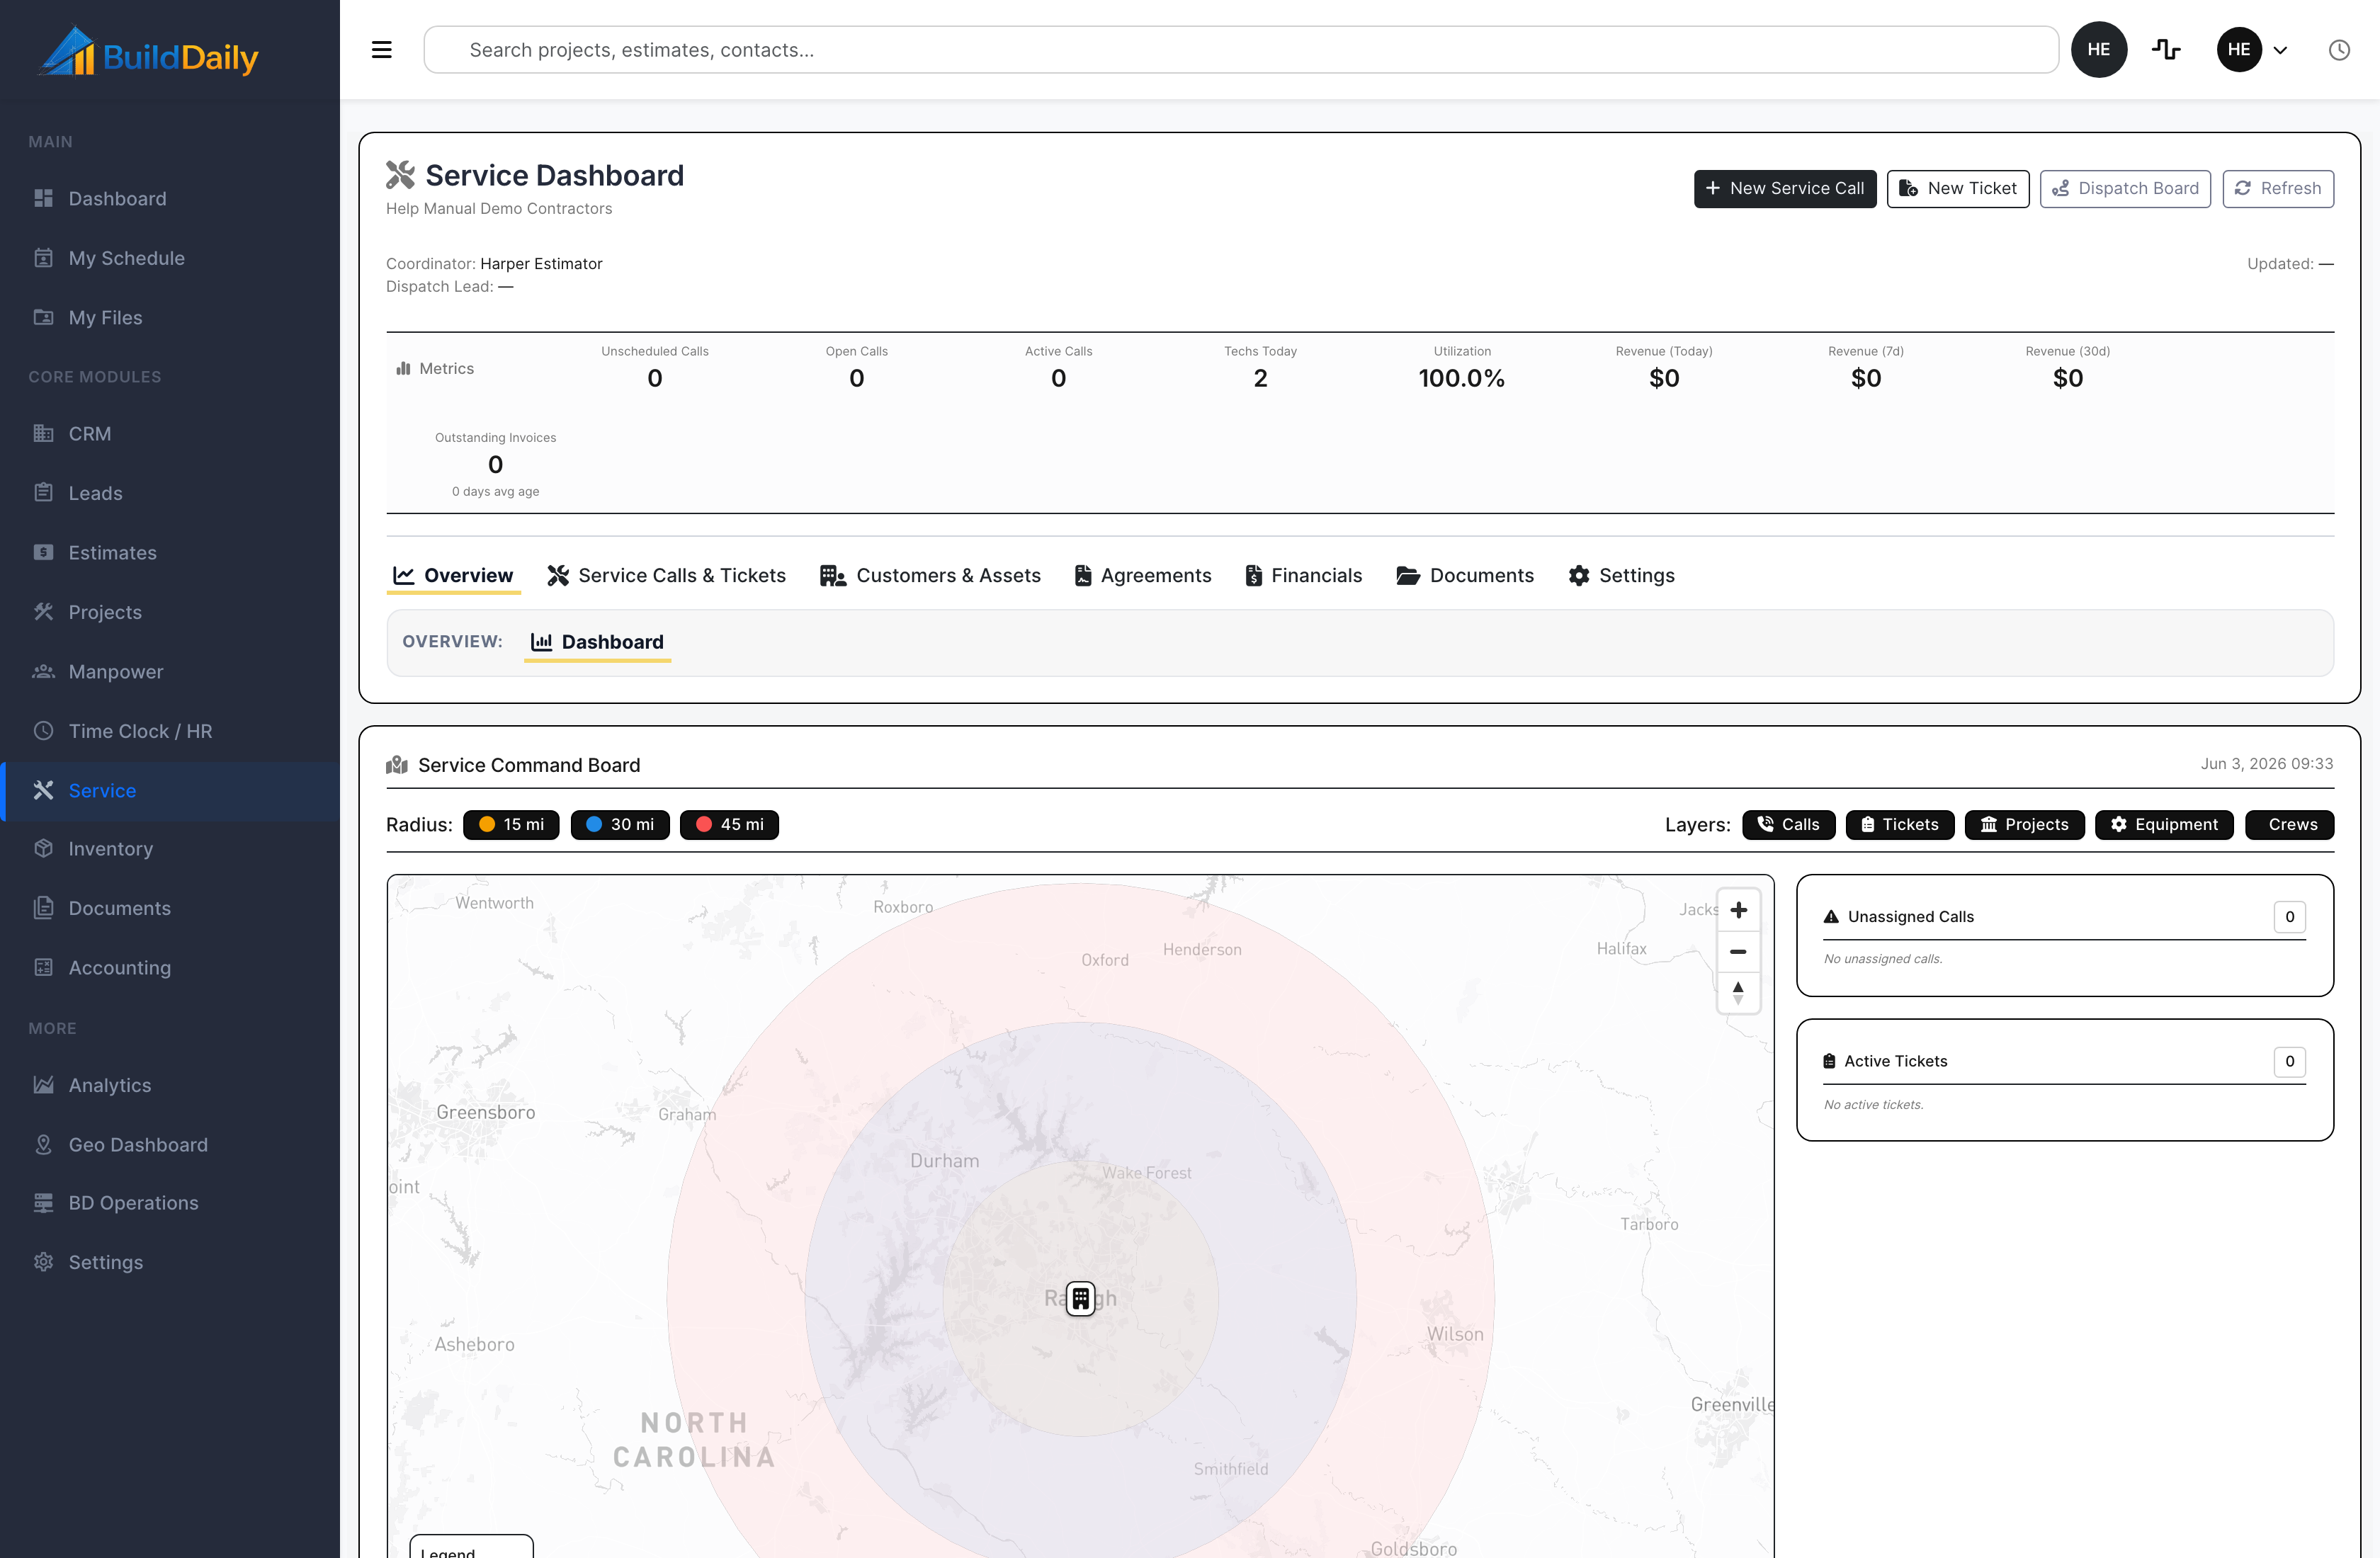This screenshot has height=1558, width=2380.
Task: Reset map compass bearing
Action: [1738, 992]
